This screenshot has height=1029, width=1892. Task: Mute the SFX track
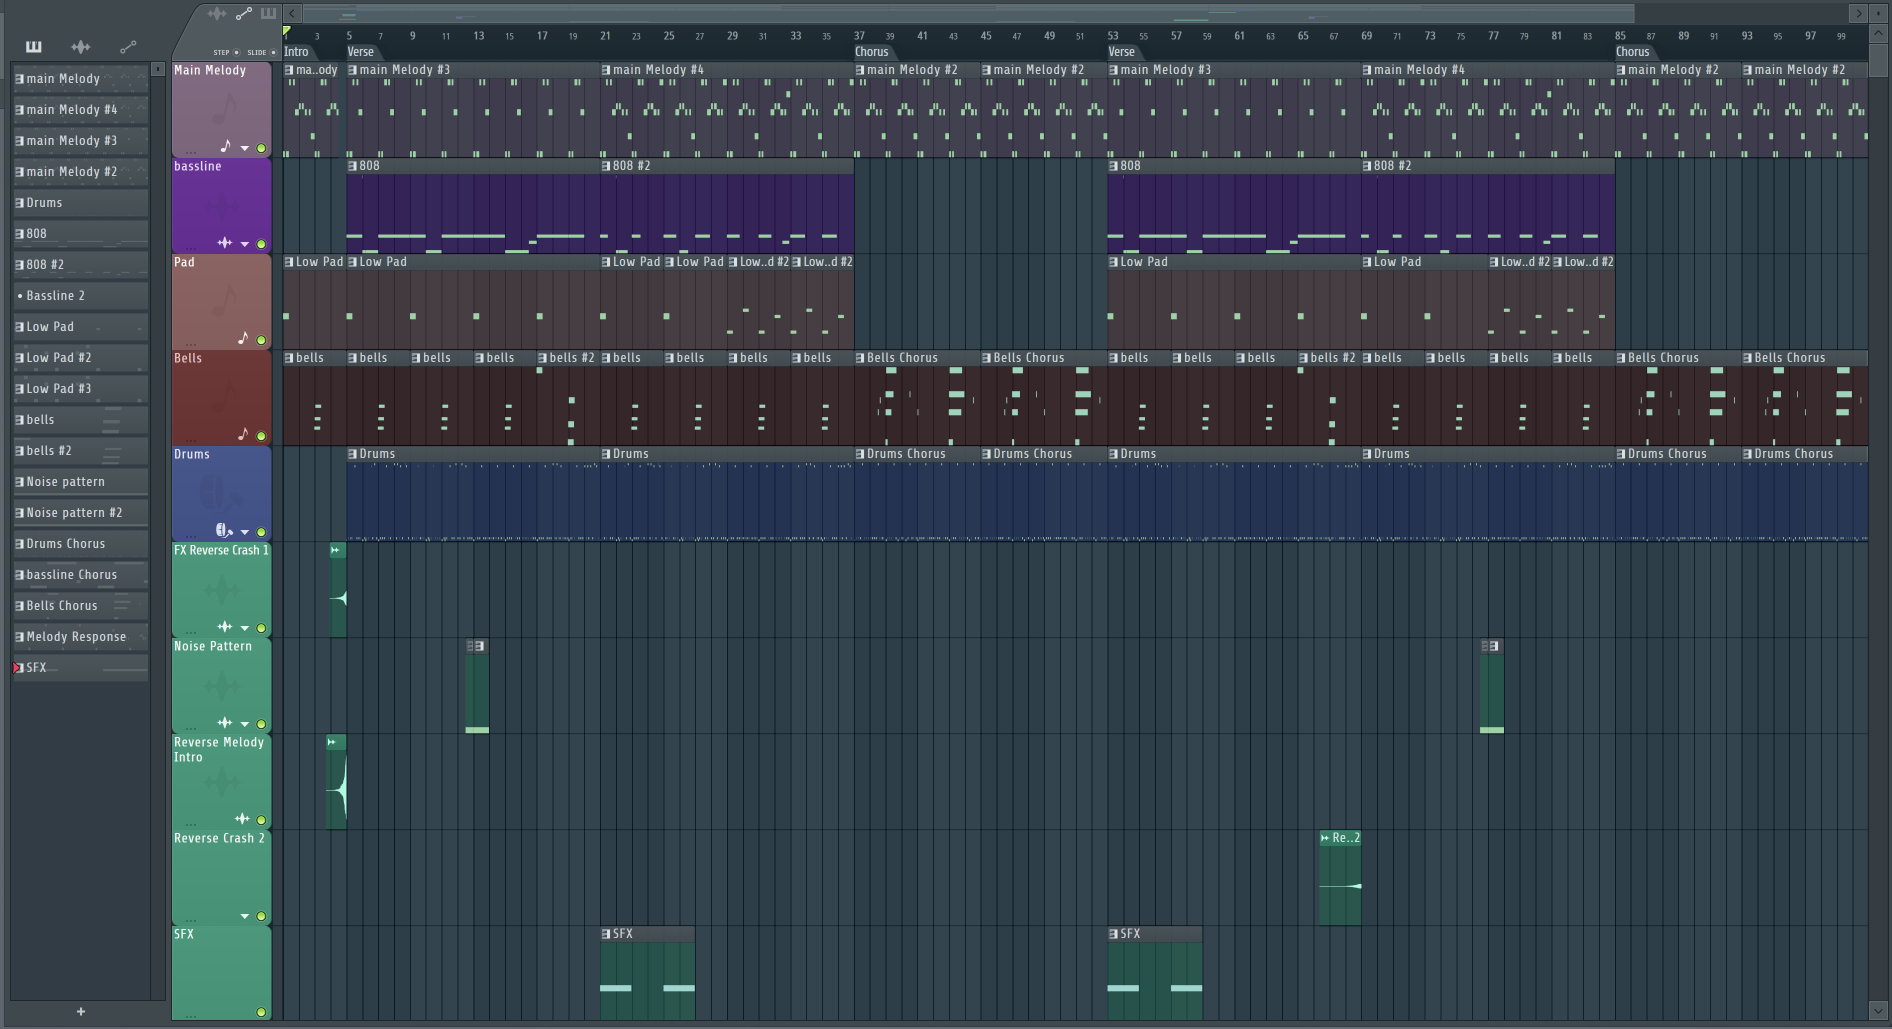point(261,1012)
